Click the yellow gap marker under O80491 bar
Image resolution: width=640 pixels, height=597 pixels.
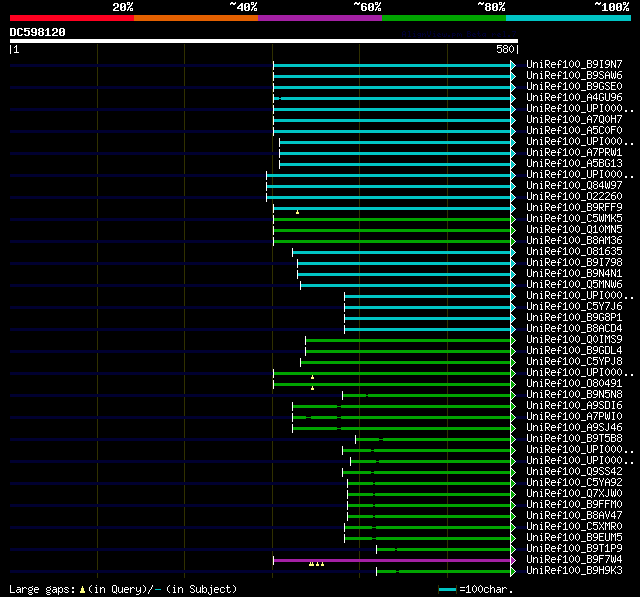(x=313, y=388)
